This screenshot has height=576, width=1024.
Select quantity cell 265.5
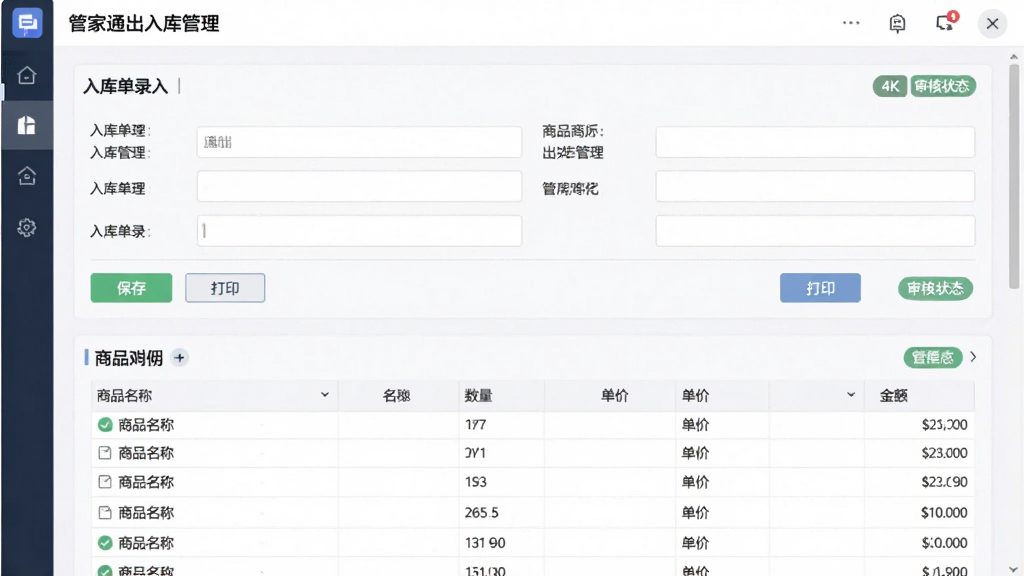coord(482,513)
